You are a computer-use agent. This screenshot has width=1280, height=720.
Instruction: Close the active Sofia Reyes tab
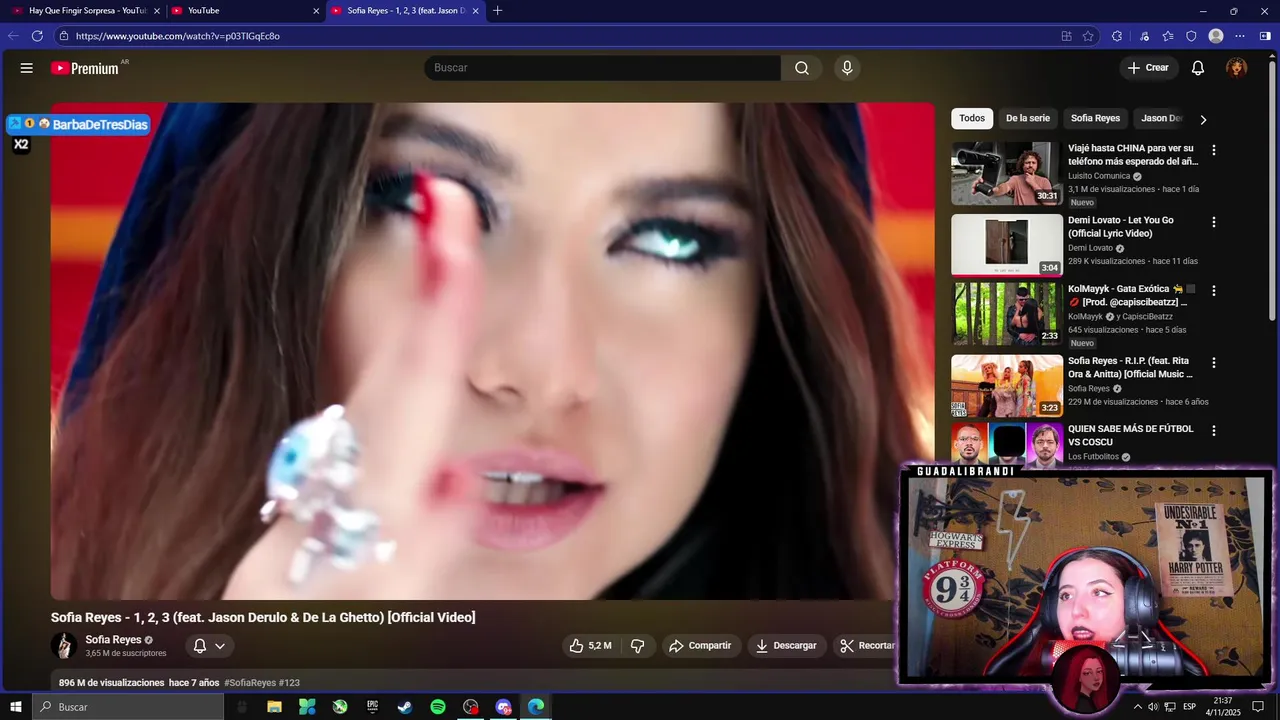click(475, 11)
